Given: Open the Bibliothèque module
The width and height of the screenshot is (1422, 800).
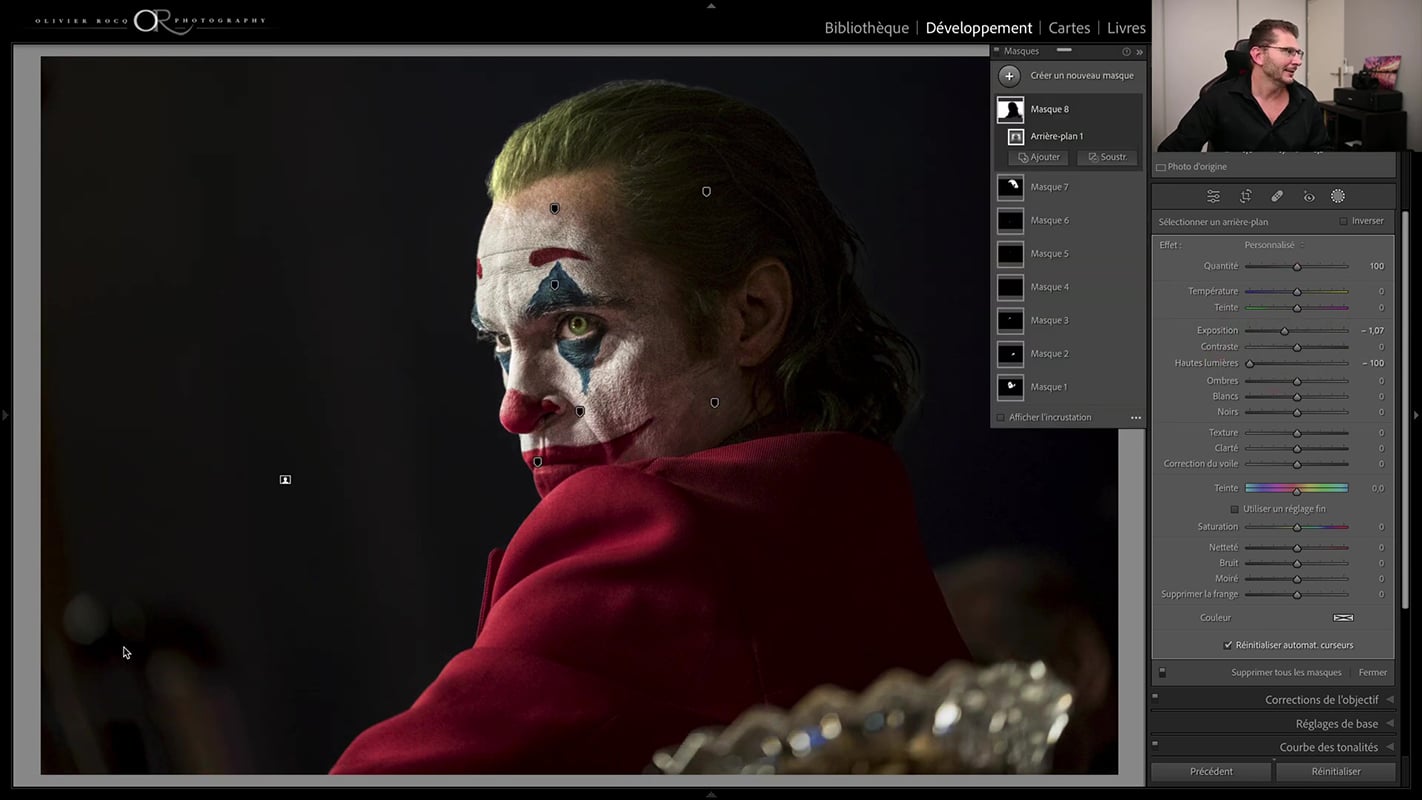Looking at the screenshot, I should coord(866,28).
